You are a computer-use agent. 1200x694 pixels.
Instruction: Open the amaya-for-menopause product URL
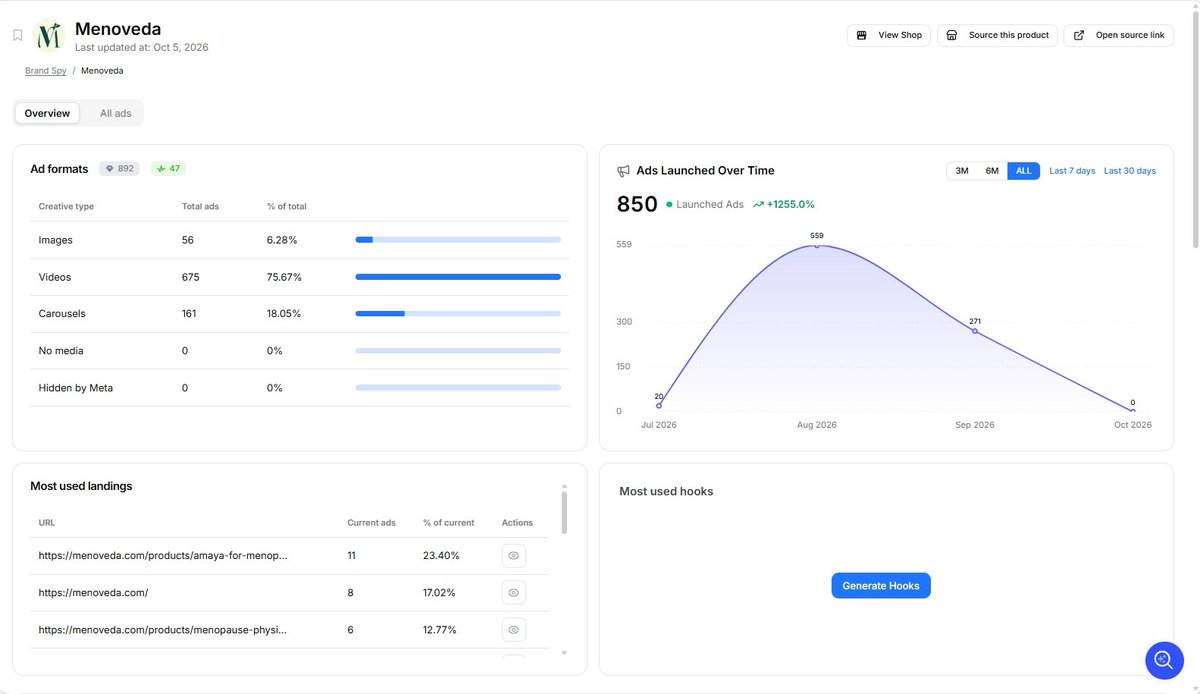point(163,555)
